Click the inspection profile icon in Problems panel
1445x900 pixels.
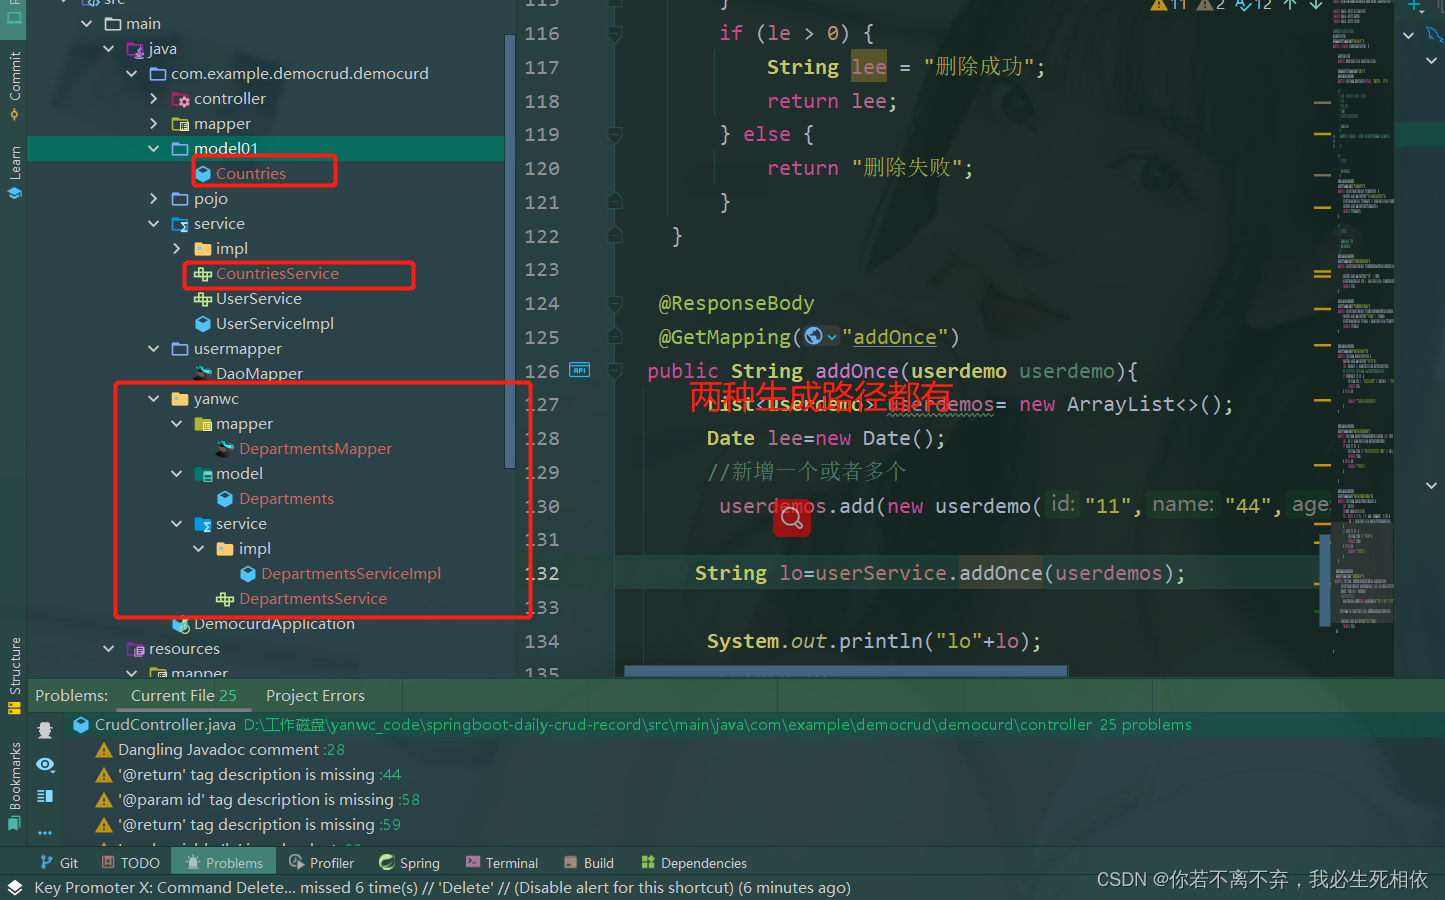(45, 731)
